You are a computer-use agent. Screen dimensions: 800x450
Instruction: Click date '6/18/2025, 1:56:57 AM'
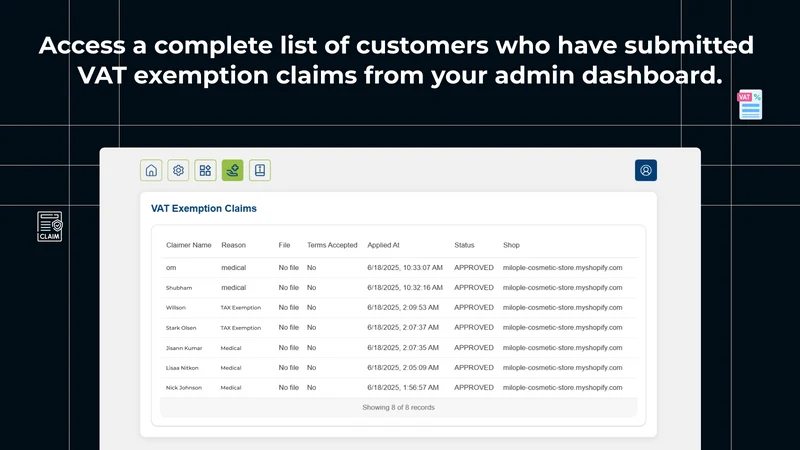click(403, 388)
